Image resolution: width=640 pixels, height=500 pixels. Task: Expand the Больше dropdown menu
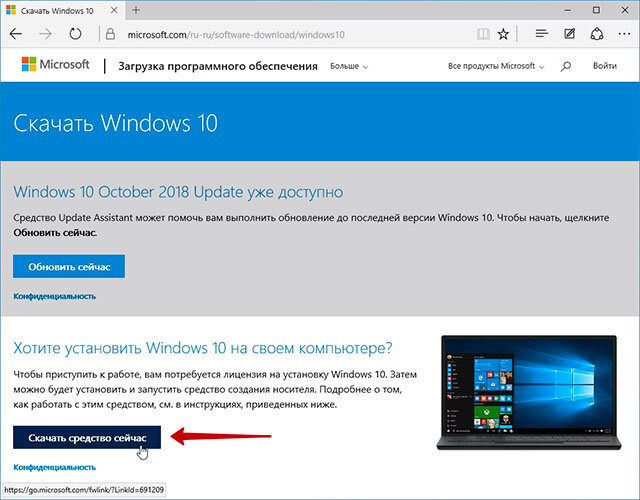point(349,66)
